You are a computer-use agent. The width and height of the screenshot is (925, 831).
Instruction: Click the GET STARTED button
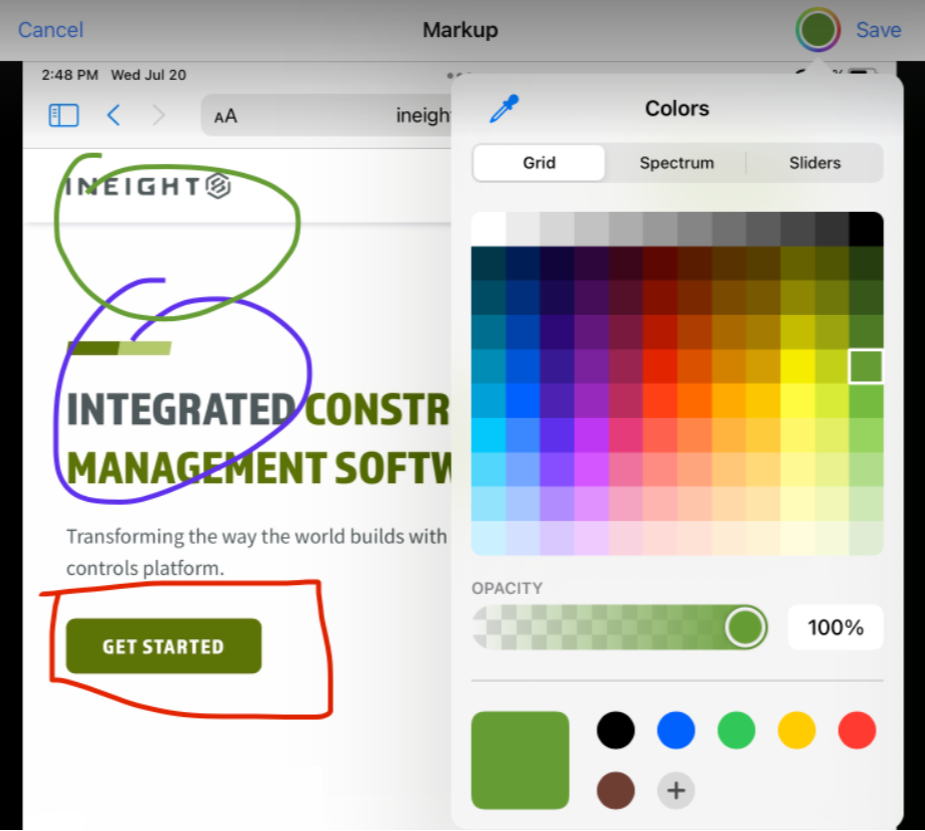[163, 646]
